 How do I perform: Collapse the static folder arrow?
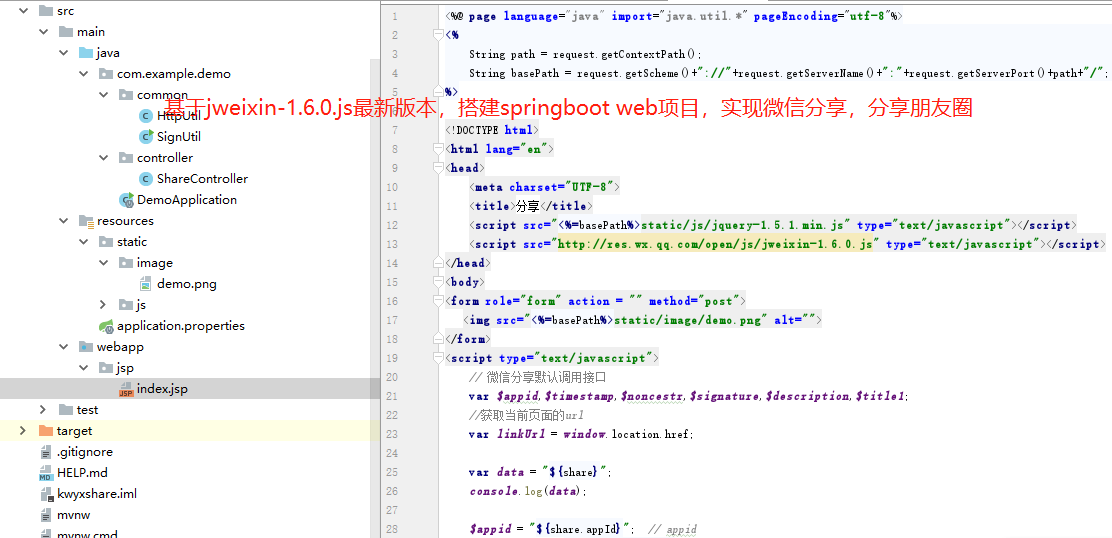pyautogui.click(x=84, y=242)
